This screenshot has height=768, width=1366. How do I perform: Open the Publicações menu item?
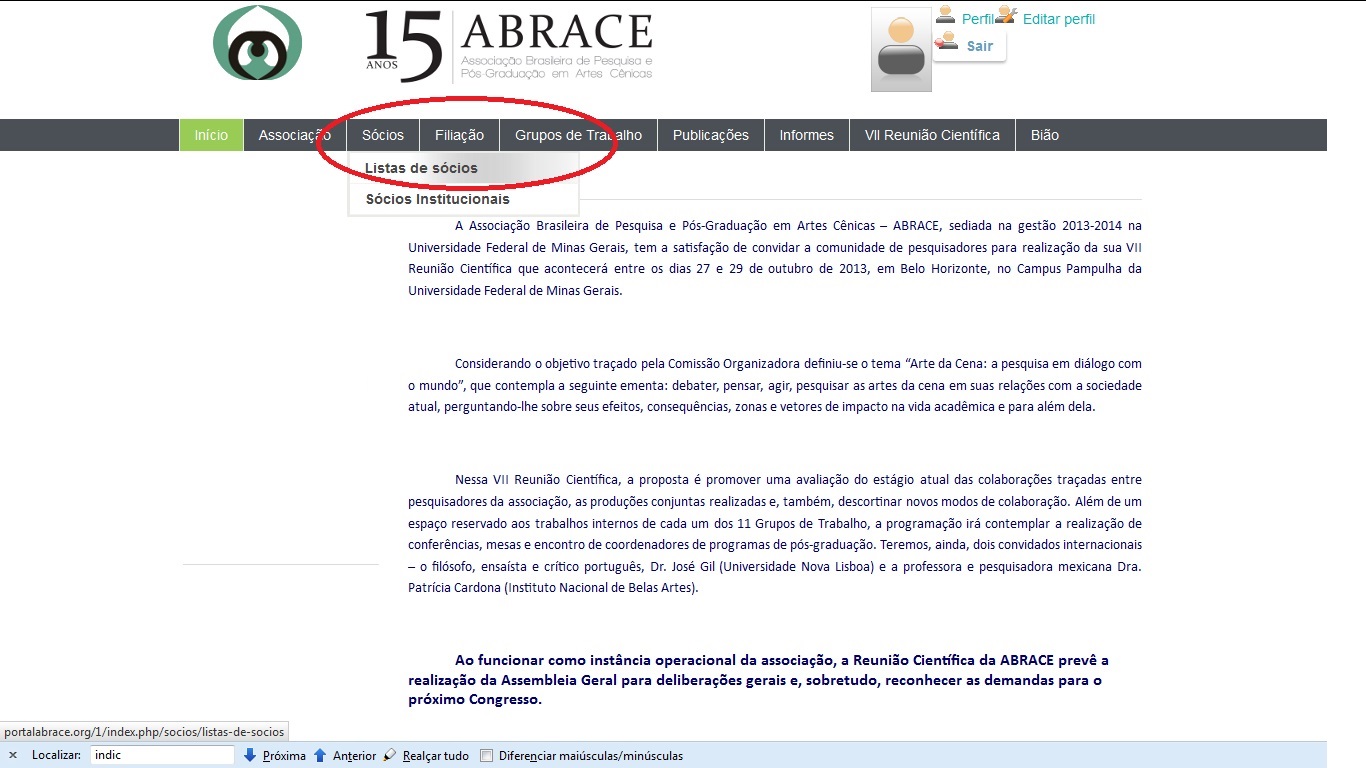point(710,135)
